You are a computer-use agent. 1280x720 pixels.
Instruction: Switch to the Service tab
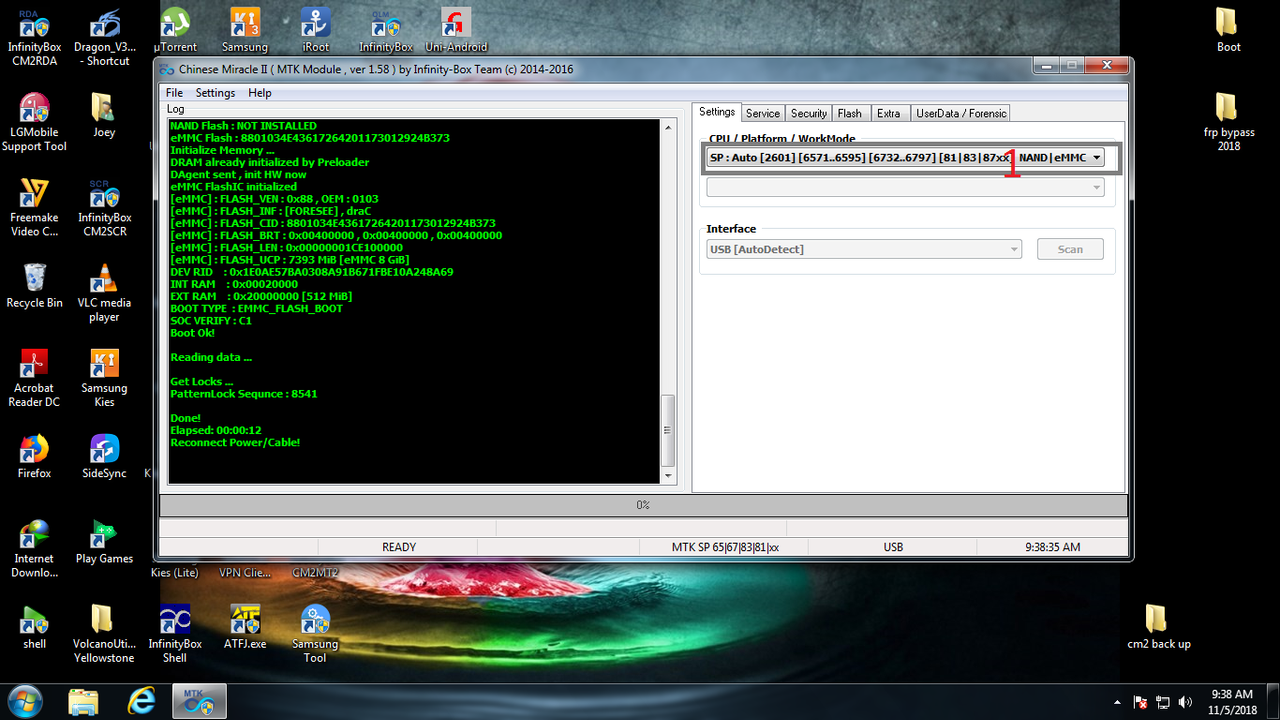point(763,113)
